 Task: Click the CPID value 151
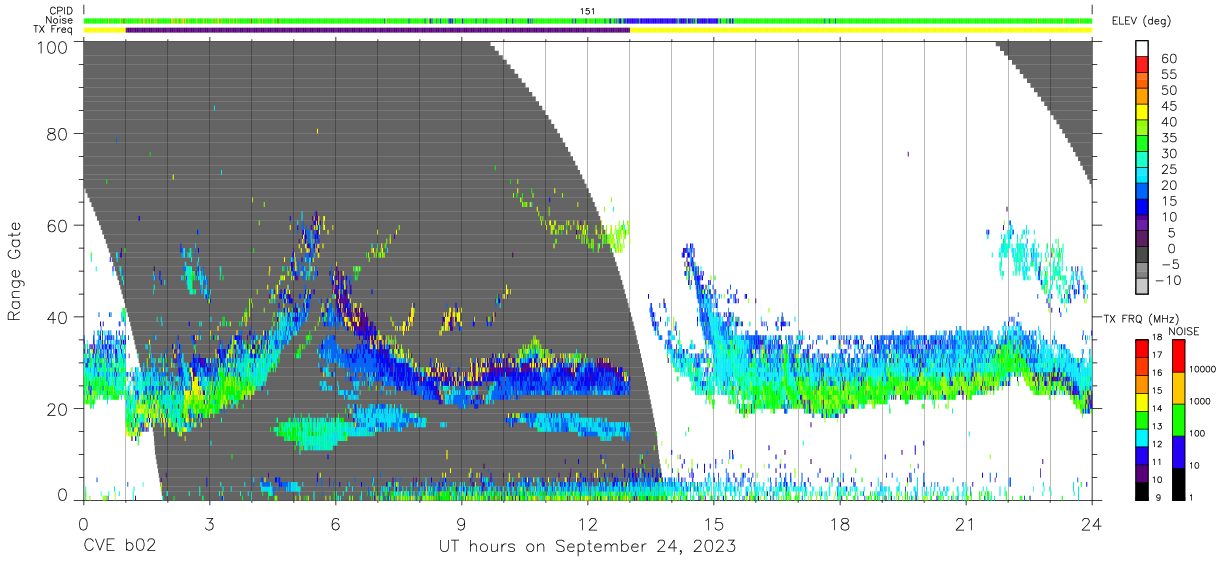click(x=588, y=11)
